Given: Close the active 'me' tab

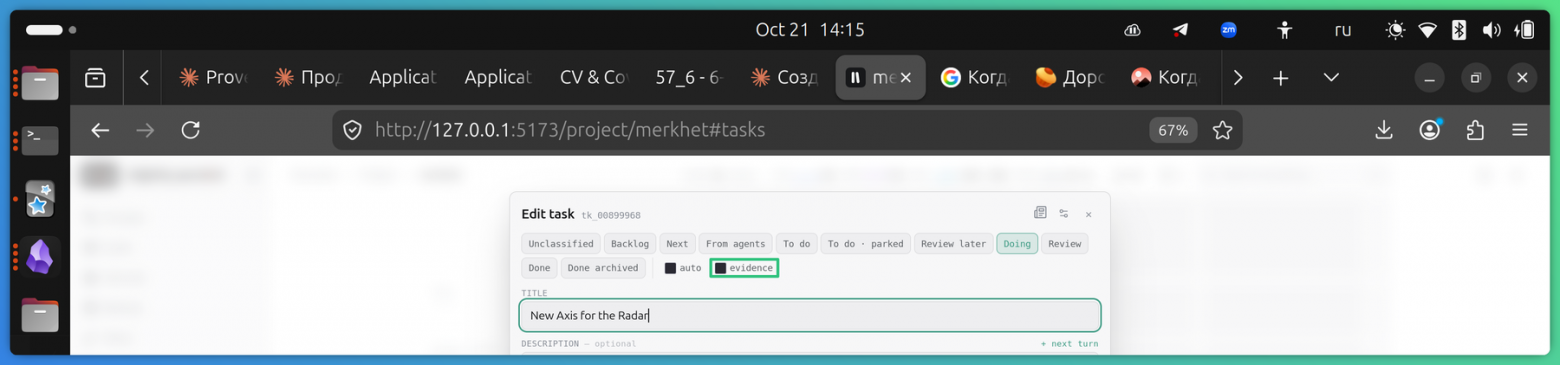Looking at the screenshot, I should (x=906, y=77).
